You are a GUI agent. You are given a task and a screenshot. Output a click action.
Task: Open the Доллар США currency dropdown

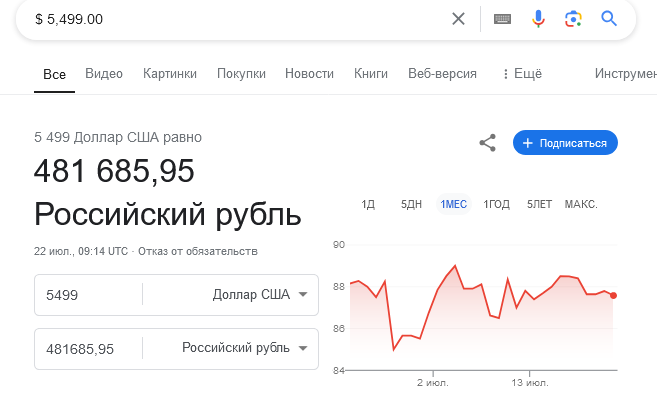pos(260,295)
